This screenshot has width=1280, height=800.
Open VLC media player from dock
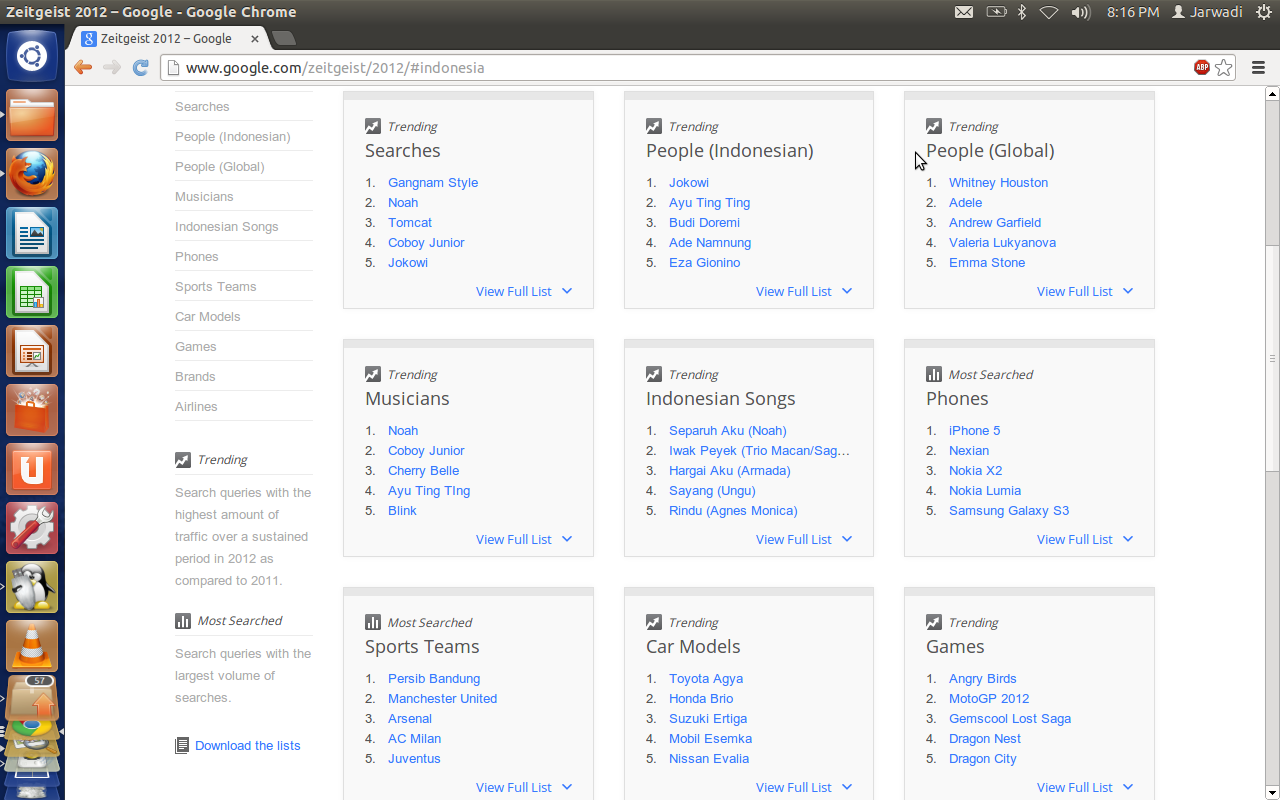tap(32, 646)
